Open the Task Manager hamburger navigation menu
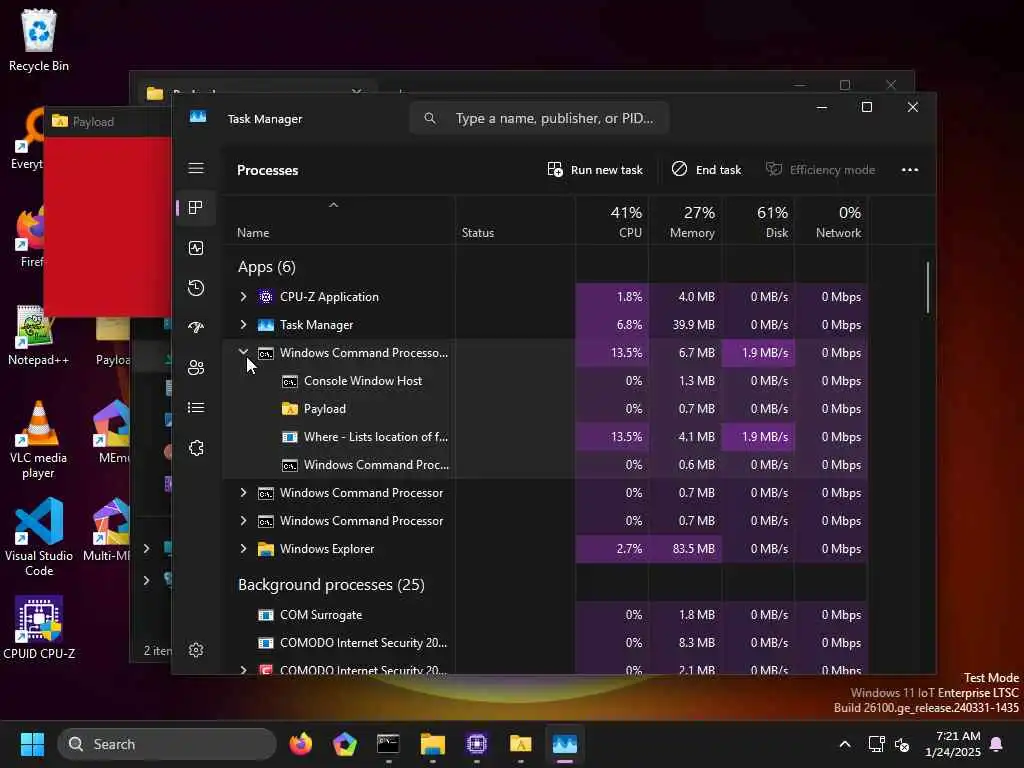The width and height of the screenshot is (1024, 768). point(196,168)
